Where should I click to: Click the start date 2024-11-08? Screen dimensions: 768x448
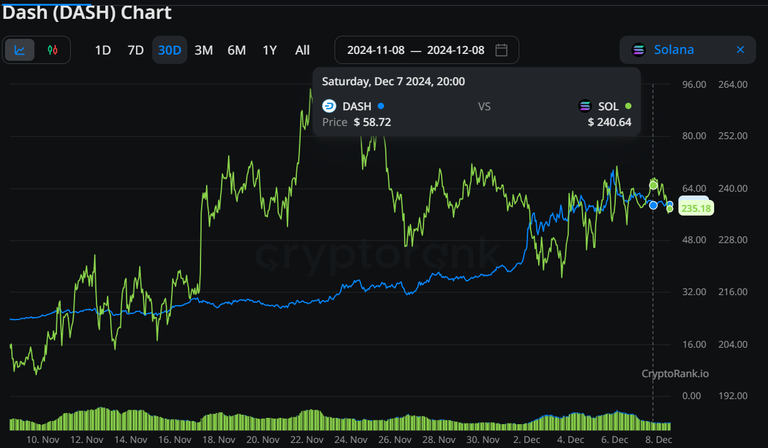(x=376, y=50)
